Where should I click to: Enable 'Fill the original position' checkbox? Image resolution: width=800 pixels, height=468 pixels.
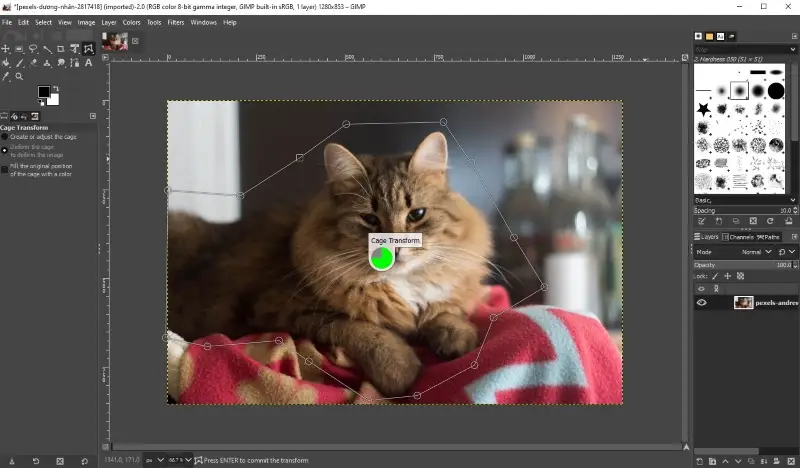coord(4,169)
